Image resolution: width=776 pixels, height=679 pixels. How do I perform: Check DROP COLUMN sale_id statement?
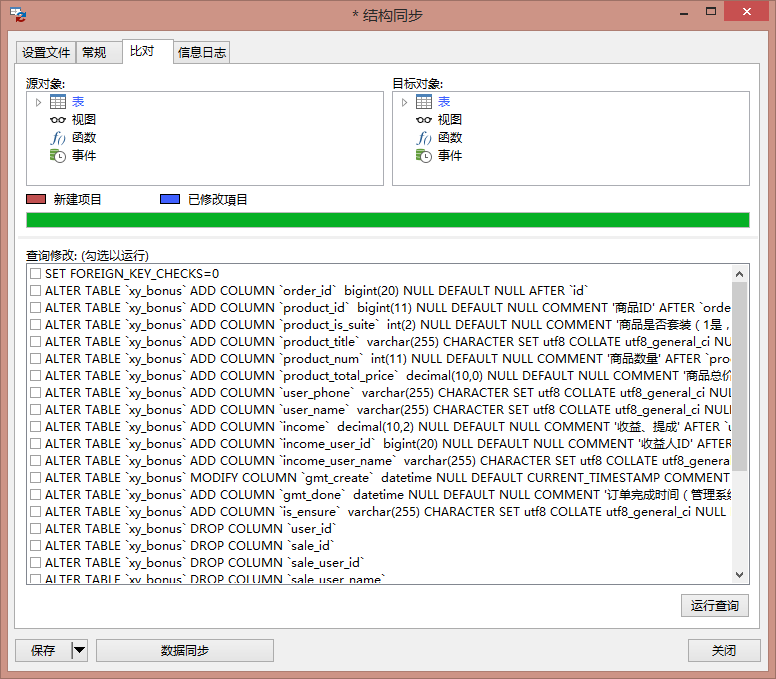[x=35, y=545]
